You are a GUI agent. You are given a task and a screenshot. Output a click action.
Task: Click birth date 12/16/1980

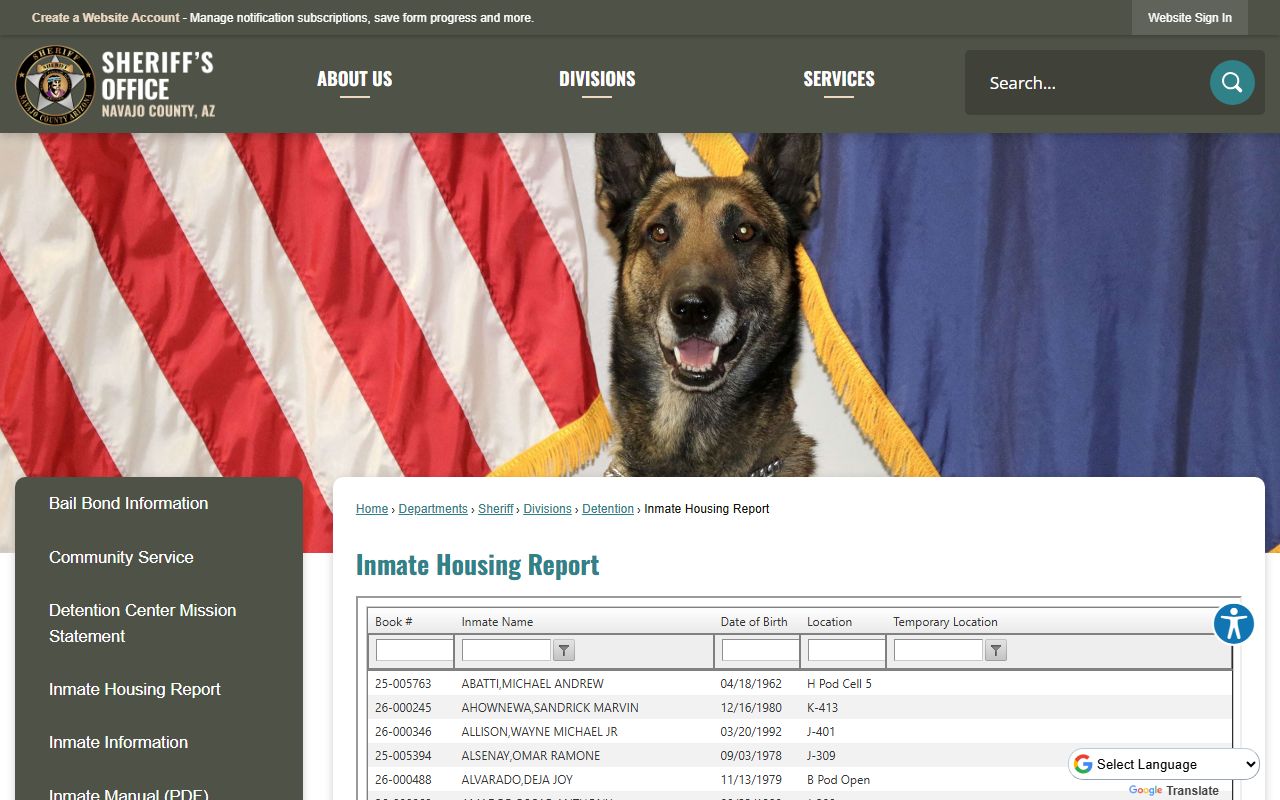coord(751,708)
